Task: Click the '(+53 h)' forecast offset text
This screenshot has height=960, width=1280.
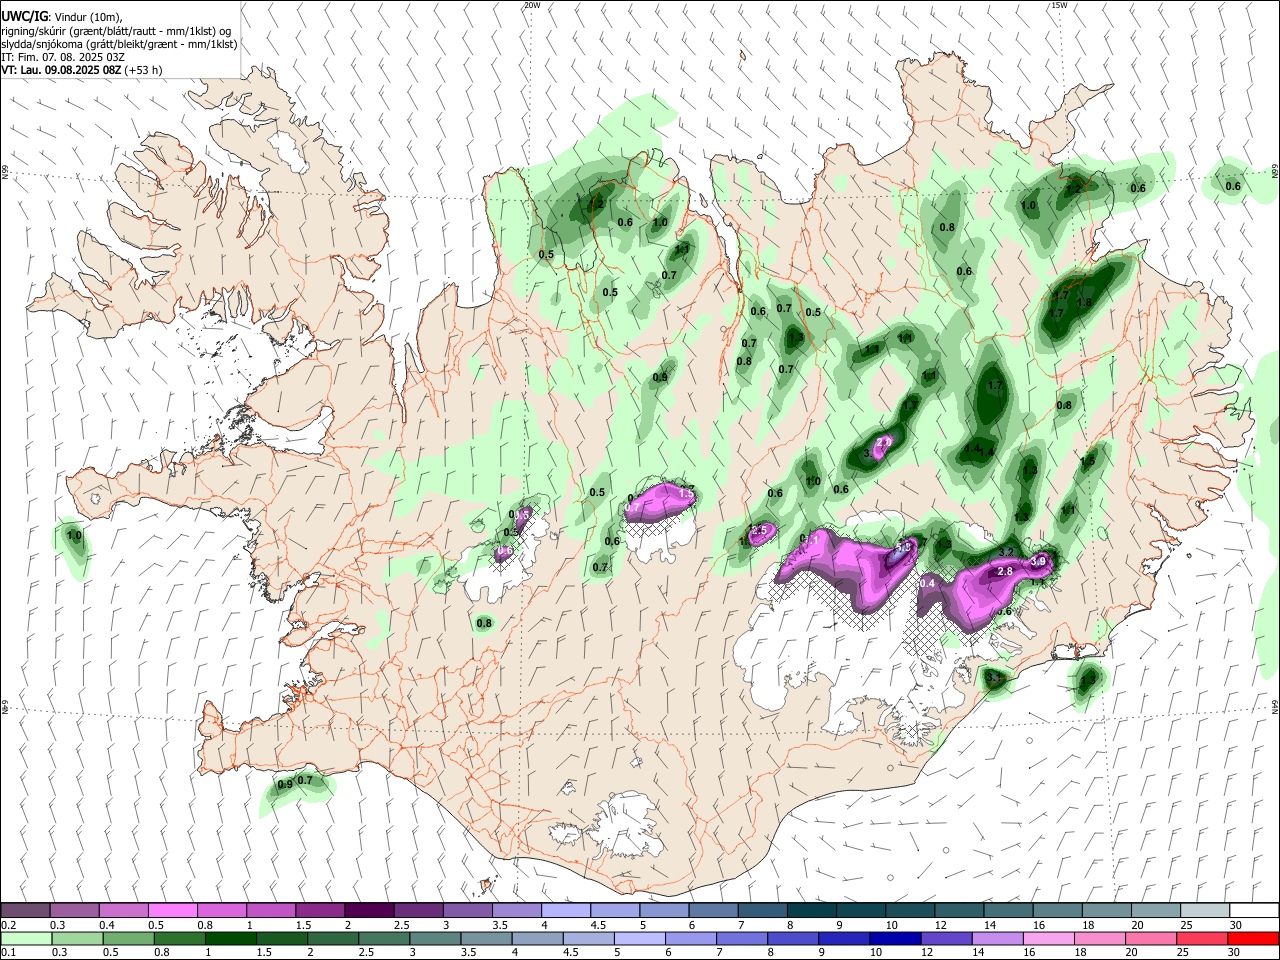Action: [144, 70]
